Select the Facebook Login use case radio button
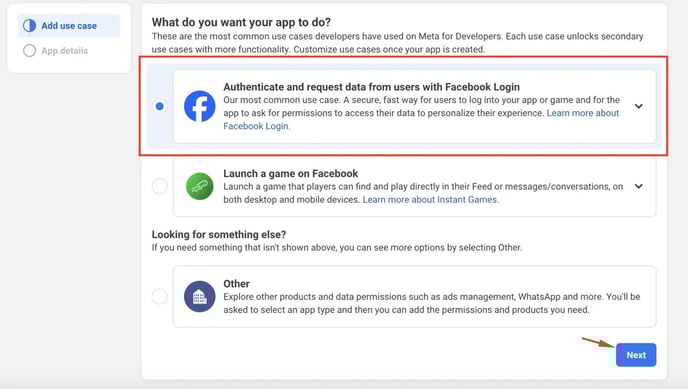The height and width of the screenshot is (389, 688). (160, 106)
